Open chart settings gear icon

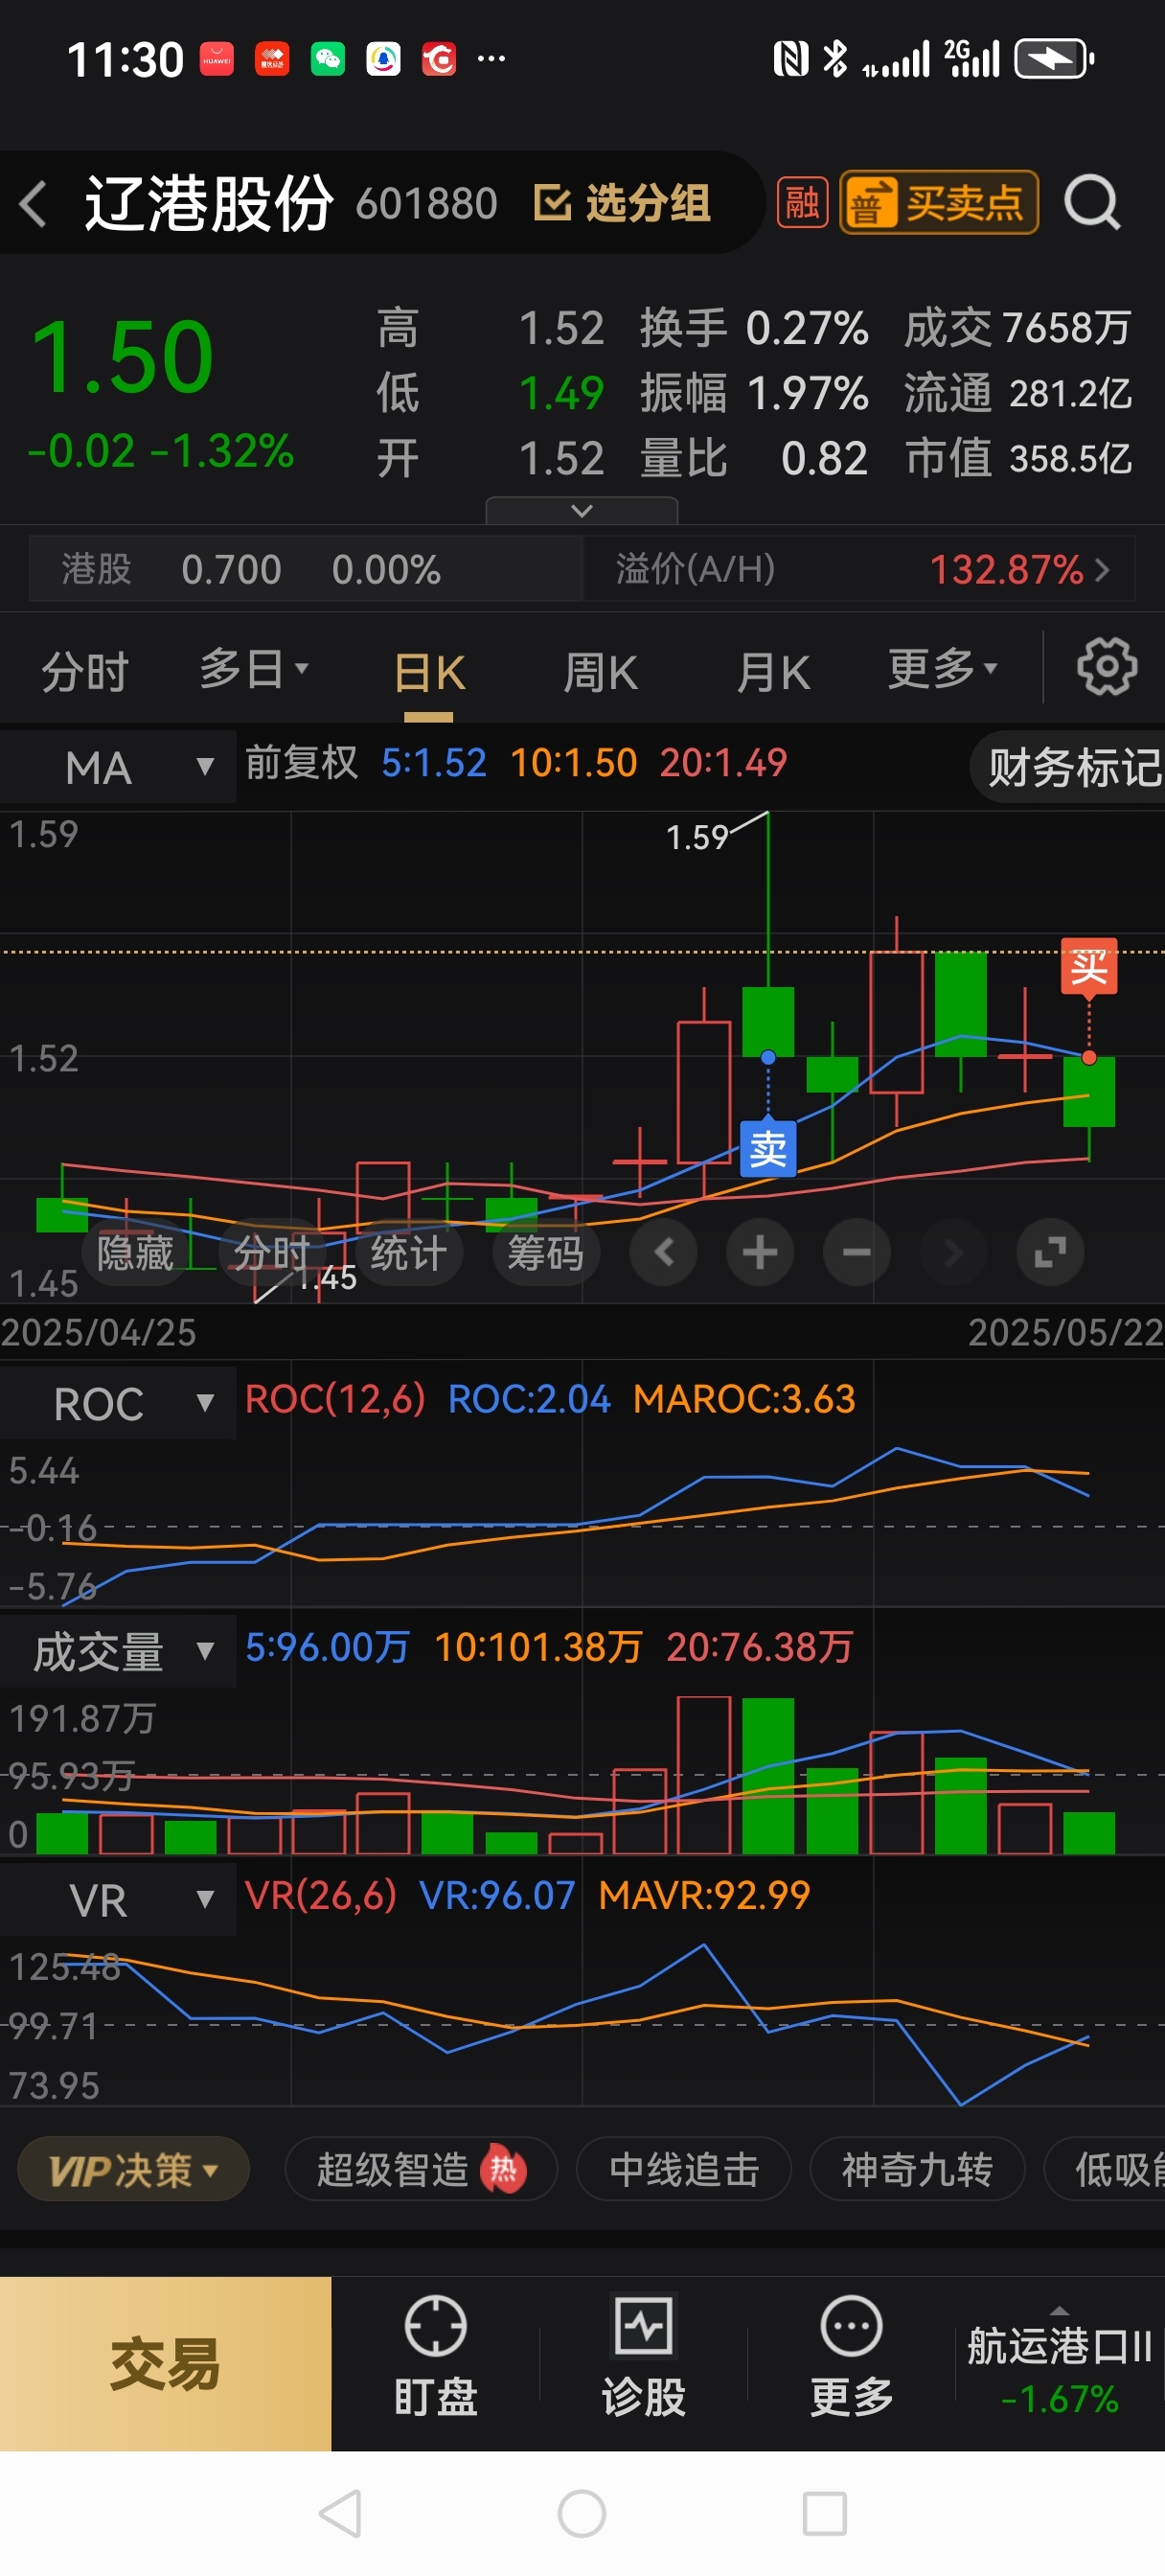coord(1106,667)
